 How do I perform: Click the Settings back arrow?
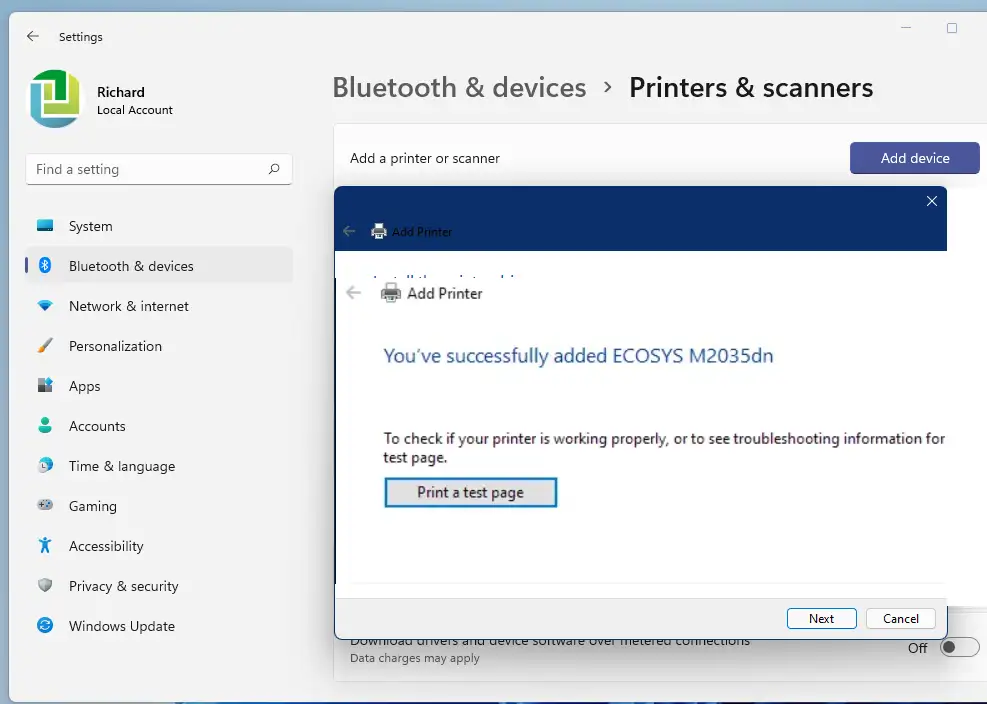(33, 37)
